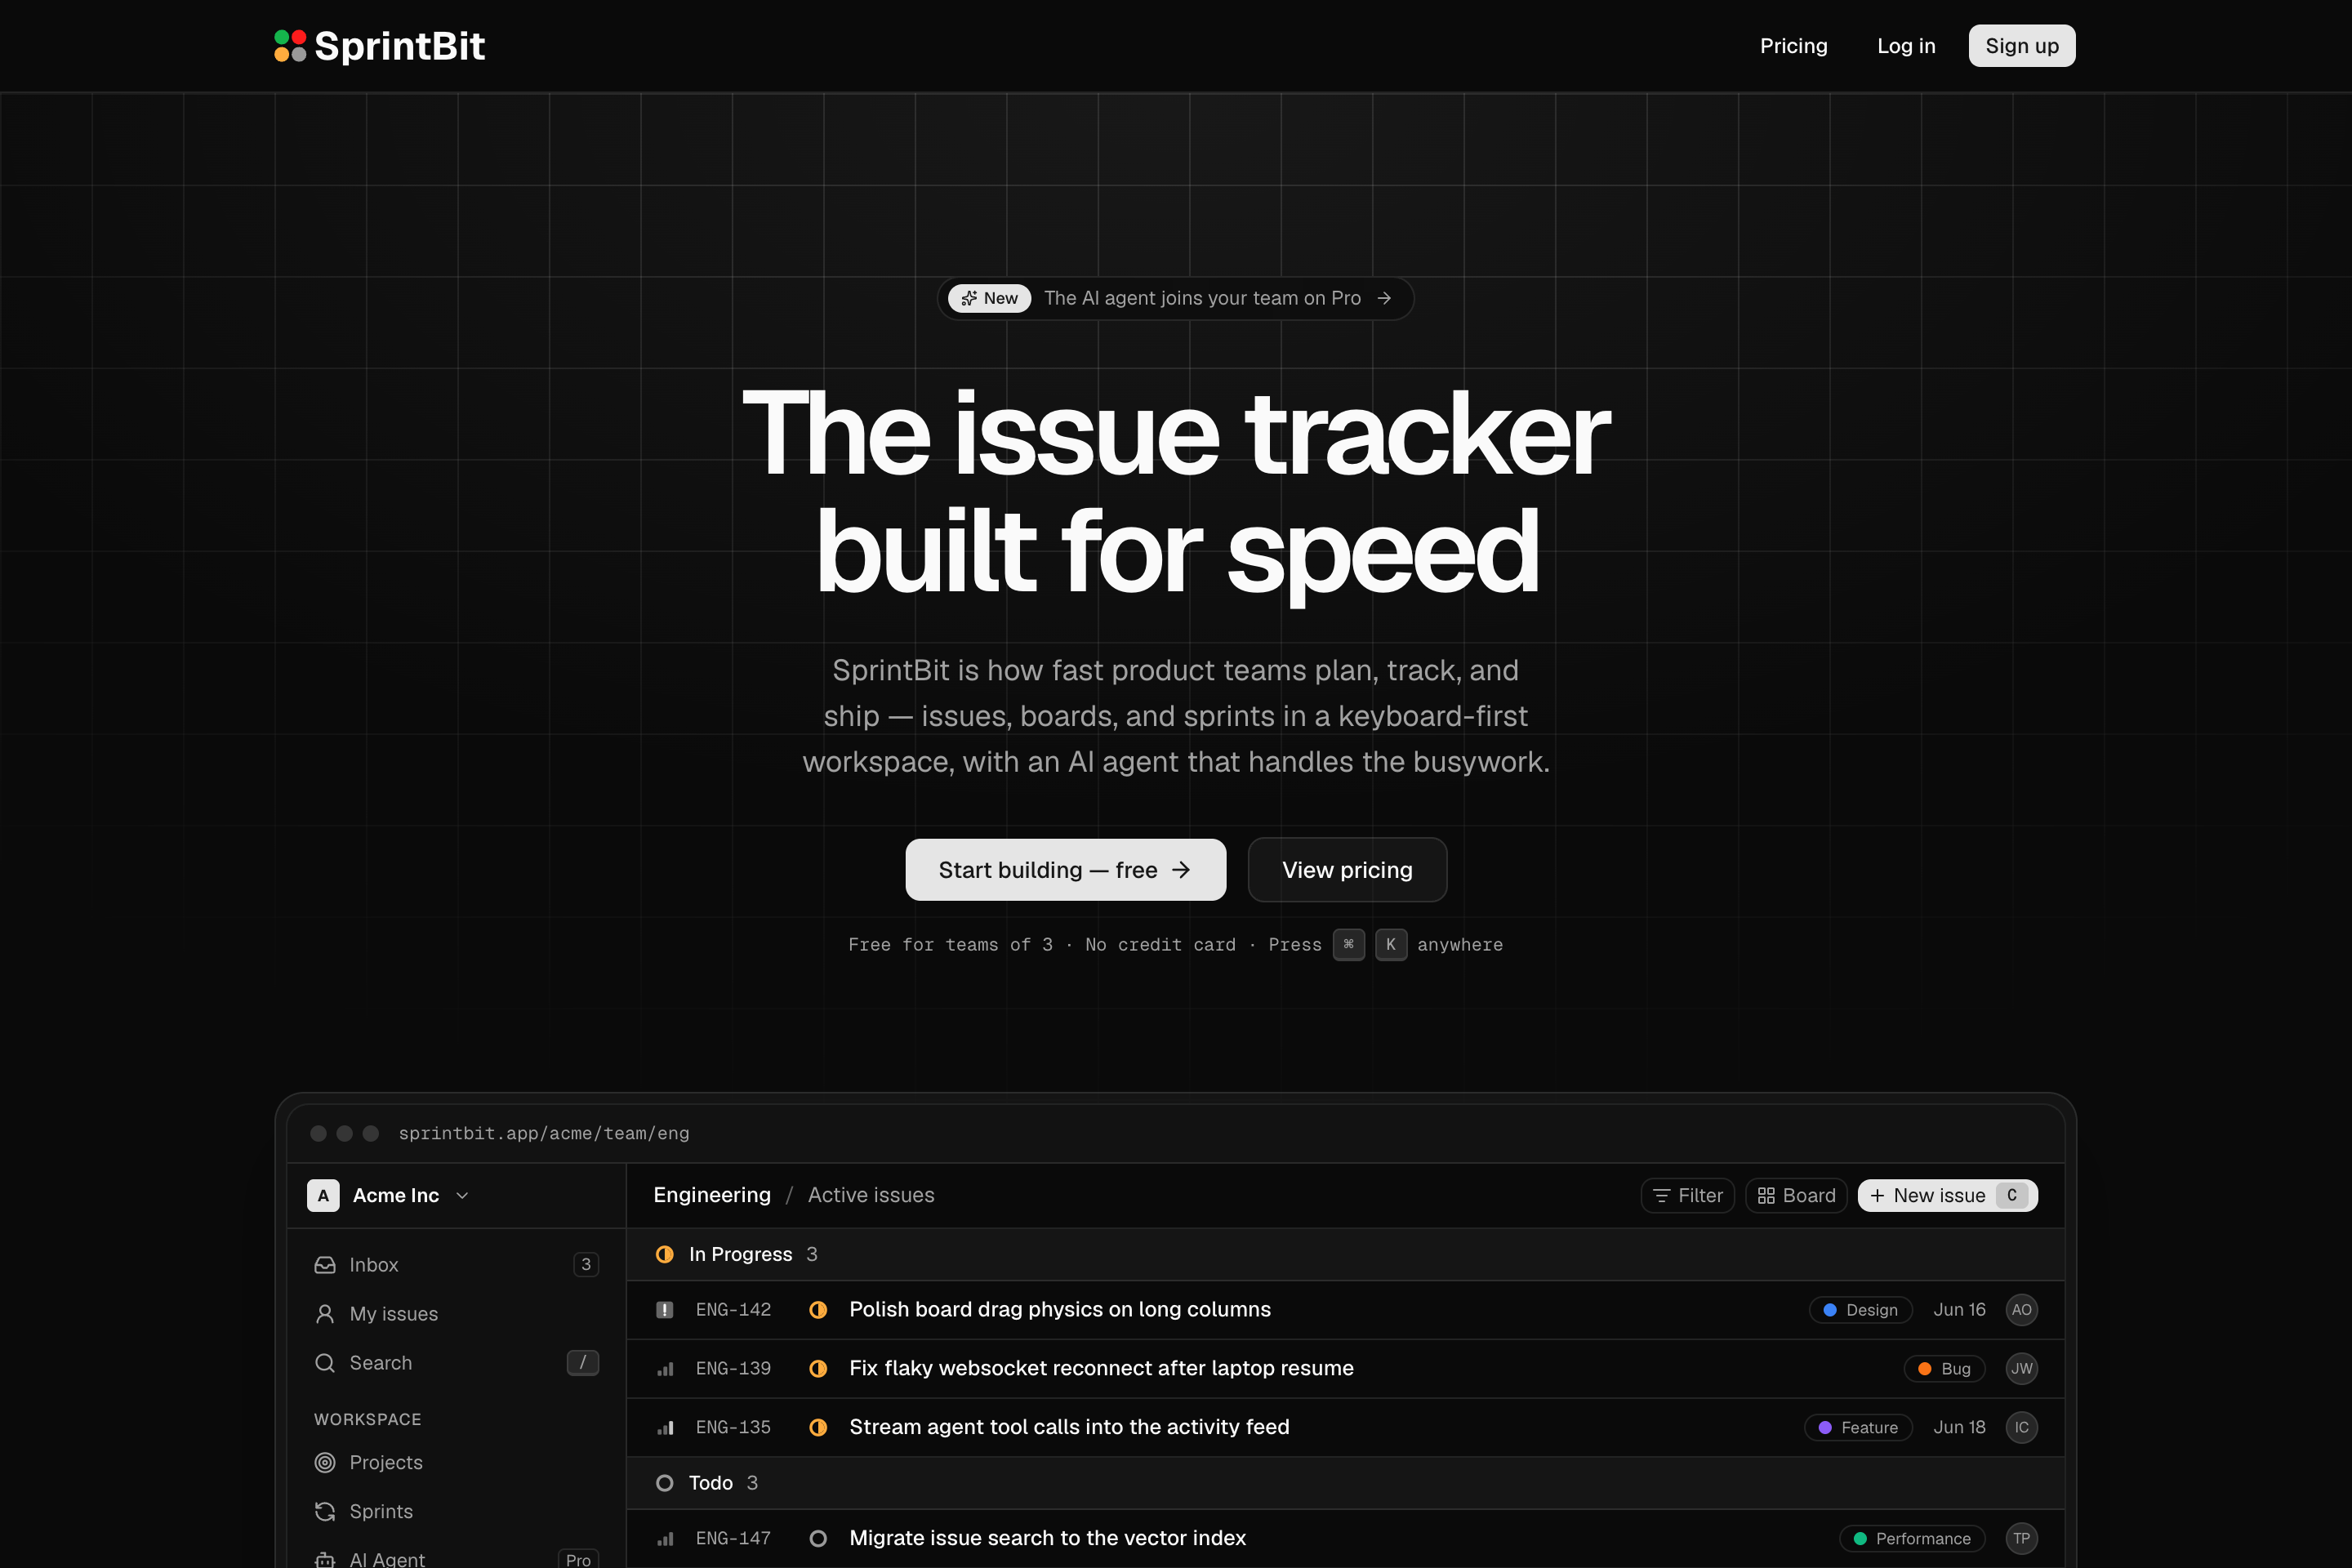Image resolution: width=2352 pixels, height=1568 pixels.
Task: Open issue Stream agent tool calls into activity feed
Action: [x=1069, y=1428]
